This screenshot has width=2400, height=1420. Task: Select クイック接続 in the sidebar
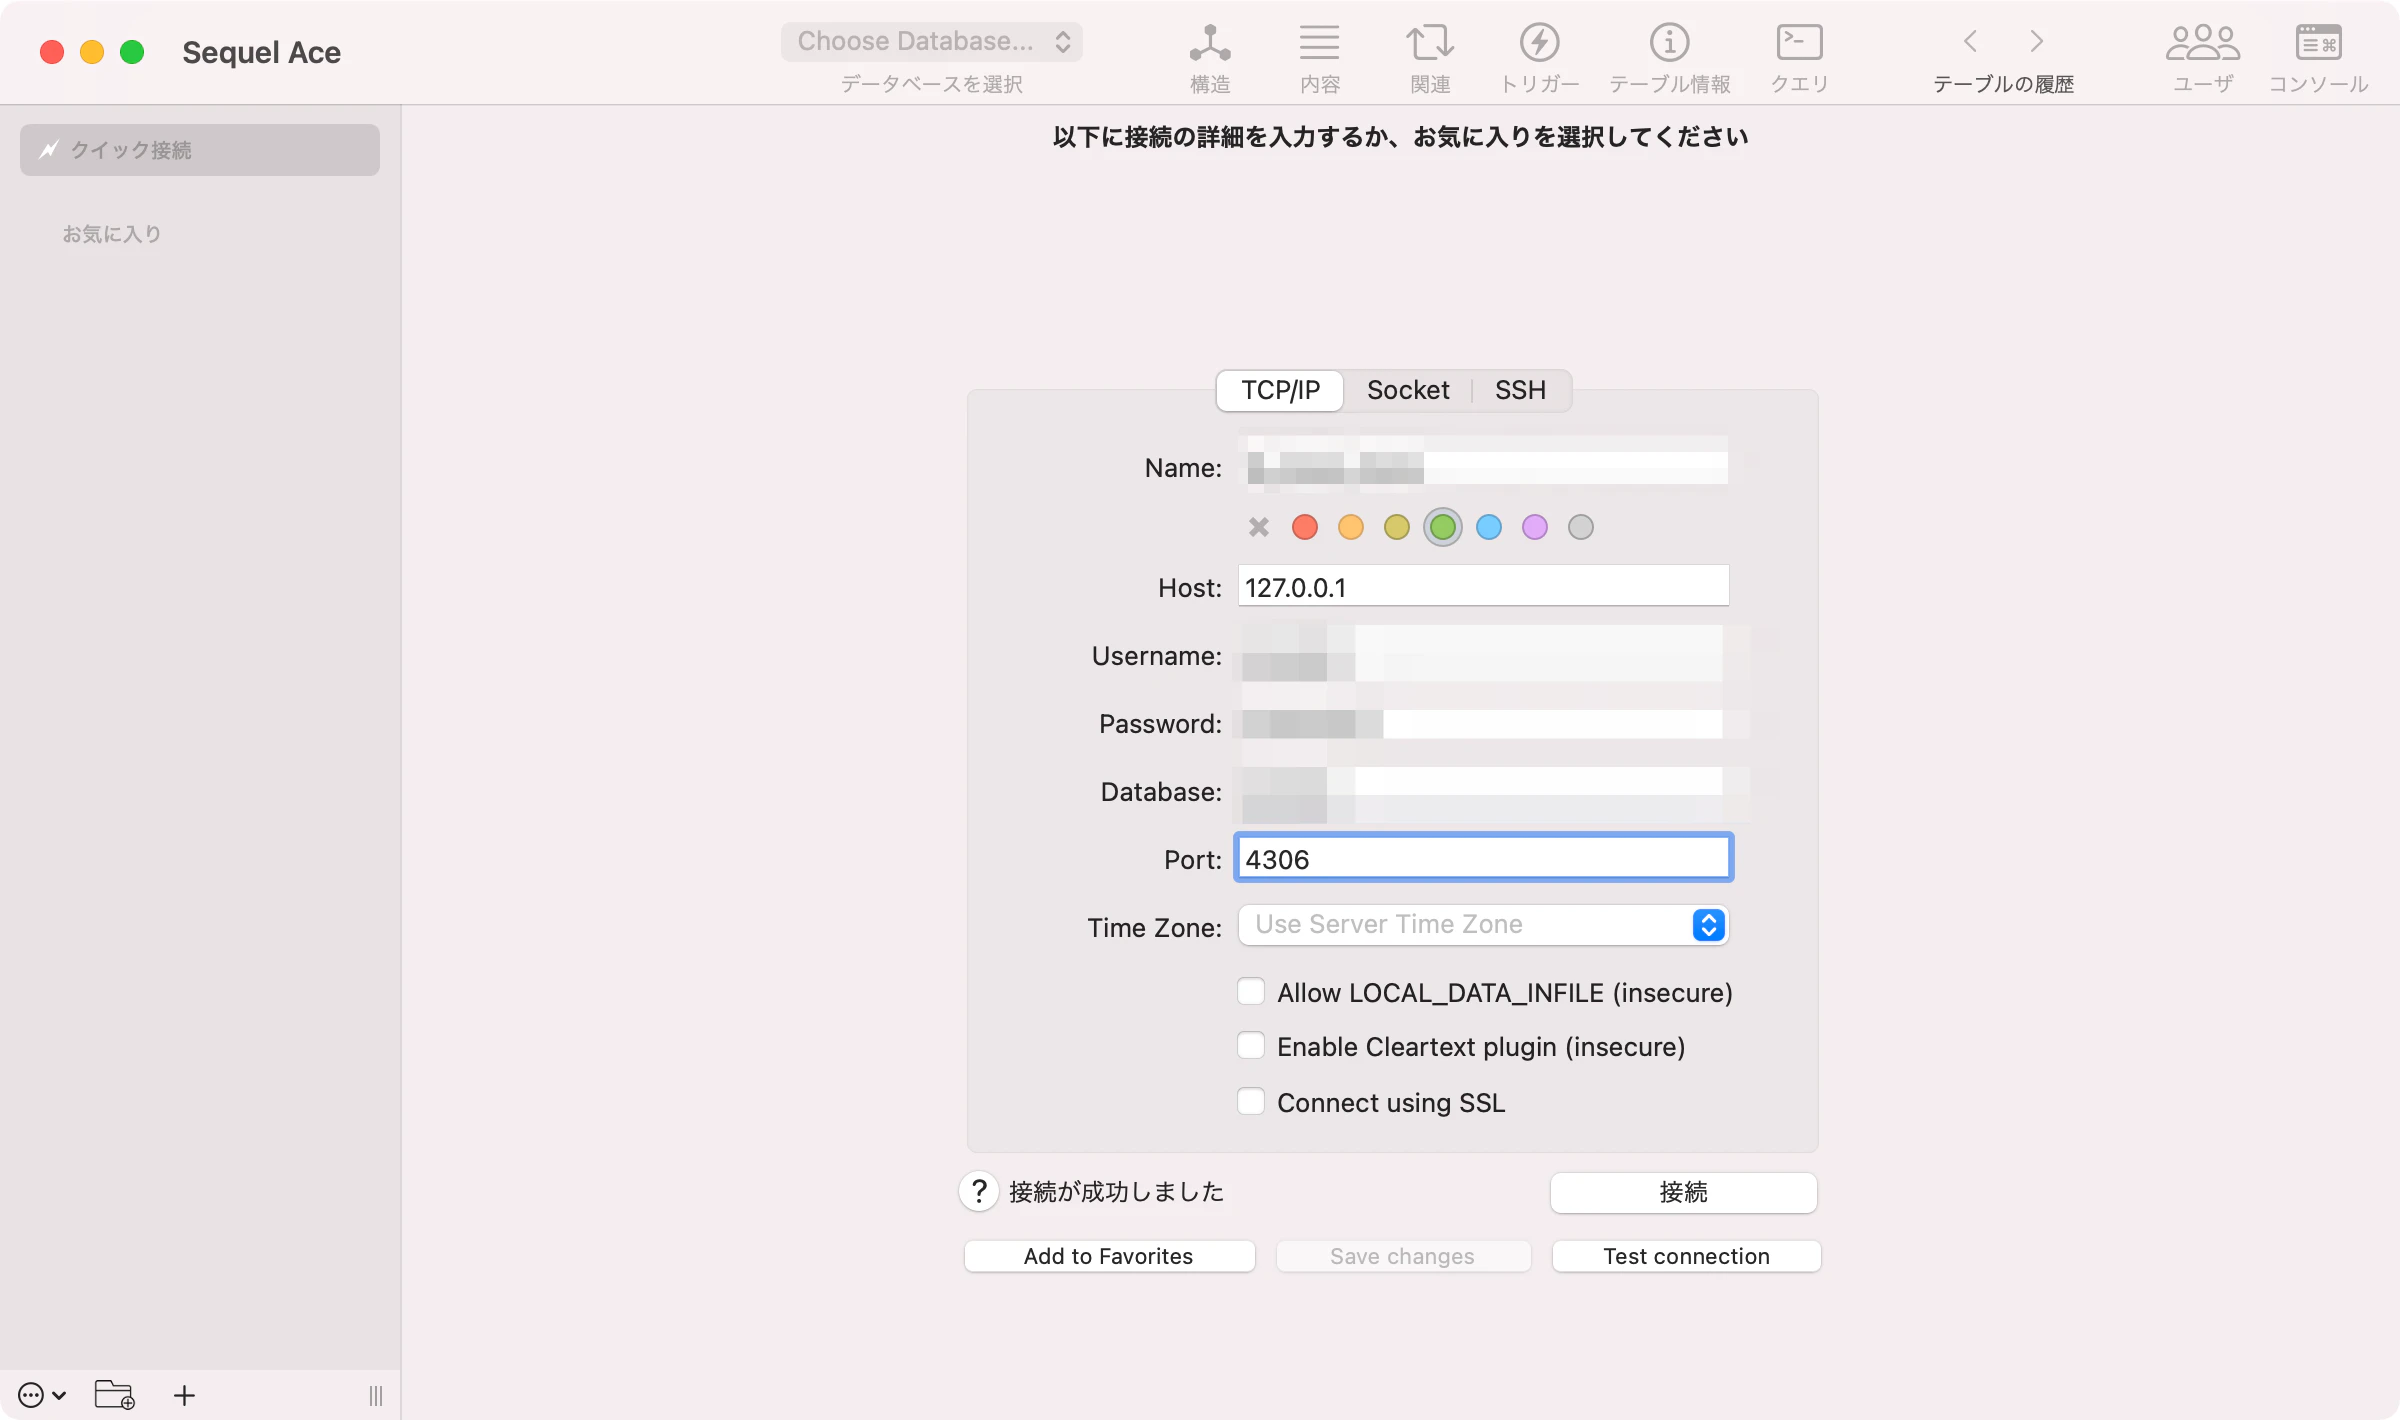point(200,150)
